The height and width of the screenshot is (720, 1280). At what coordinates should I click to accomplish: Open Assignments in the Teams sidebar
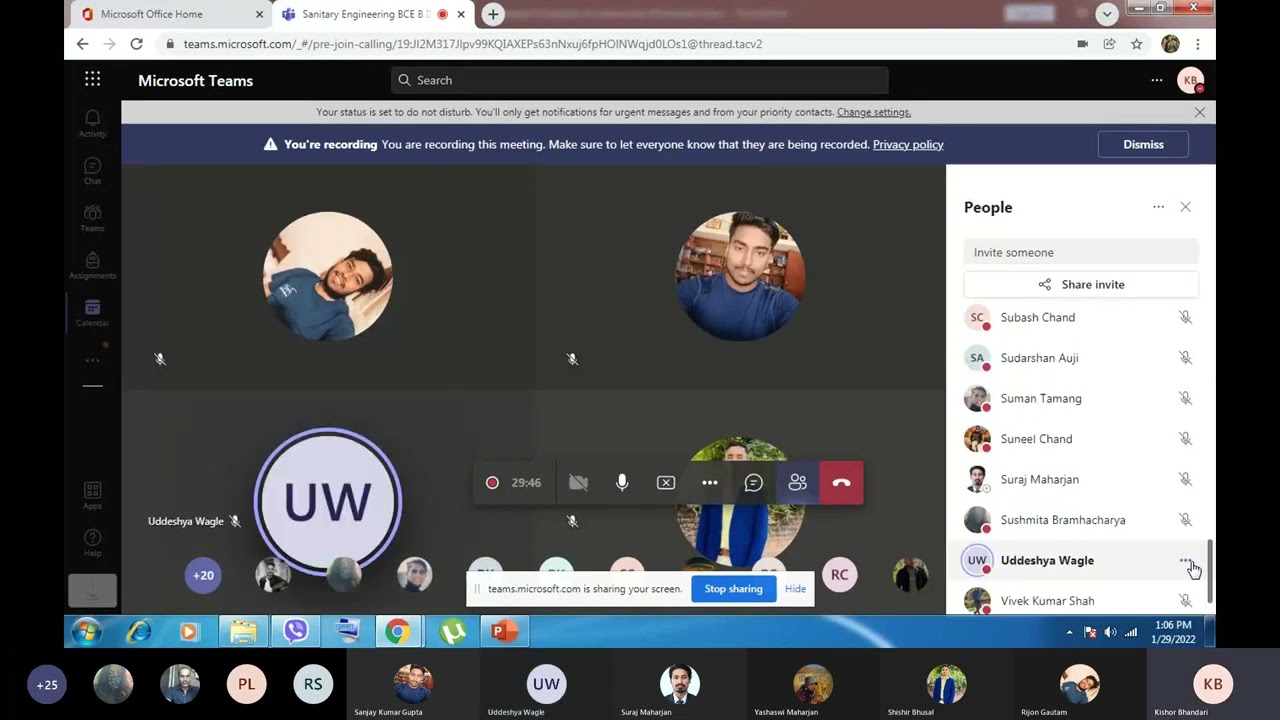click(x=92, y=266)
